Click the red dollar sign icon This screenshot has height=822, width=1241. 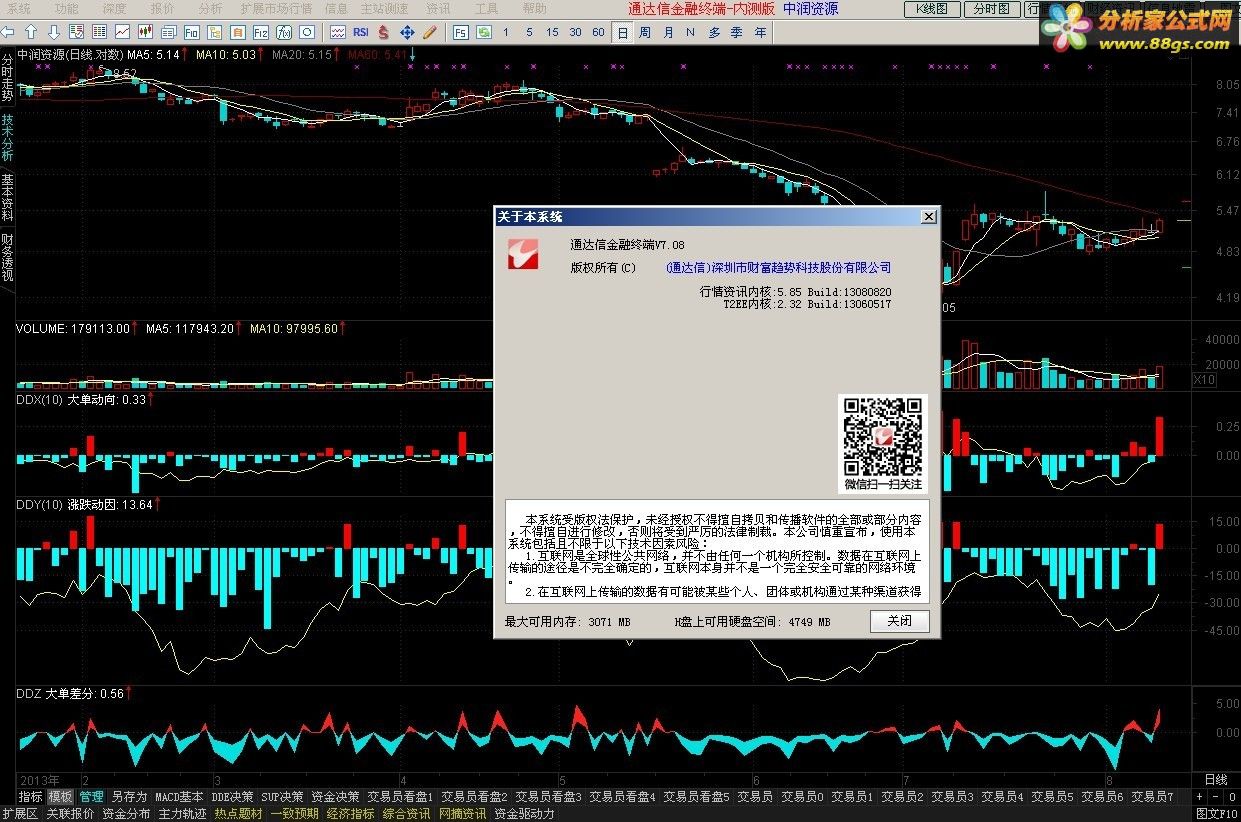(383, 32)
